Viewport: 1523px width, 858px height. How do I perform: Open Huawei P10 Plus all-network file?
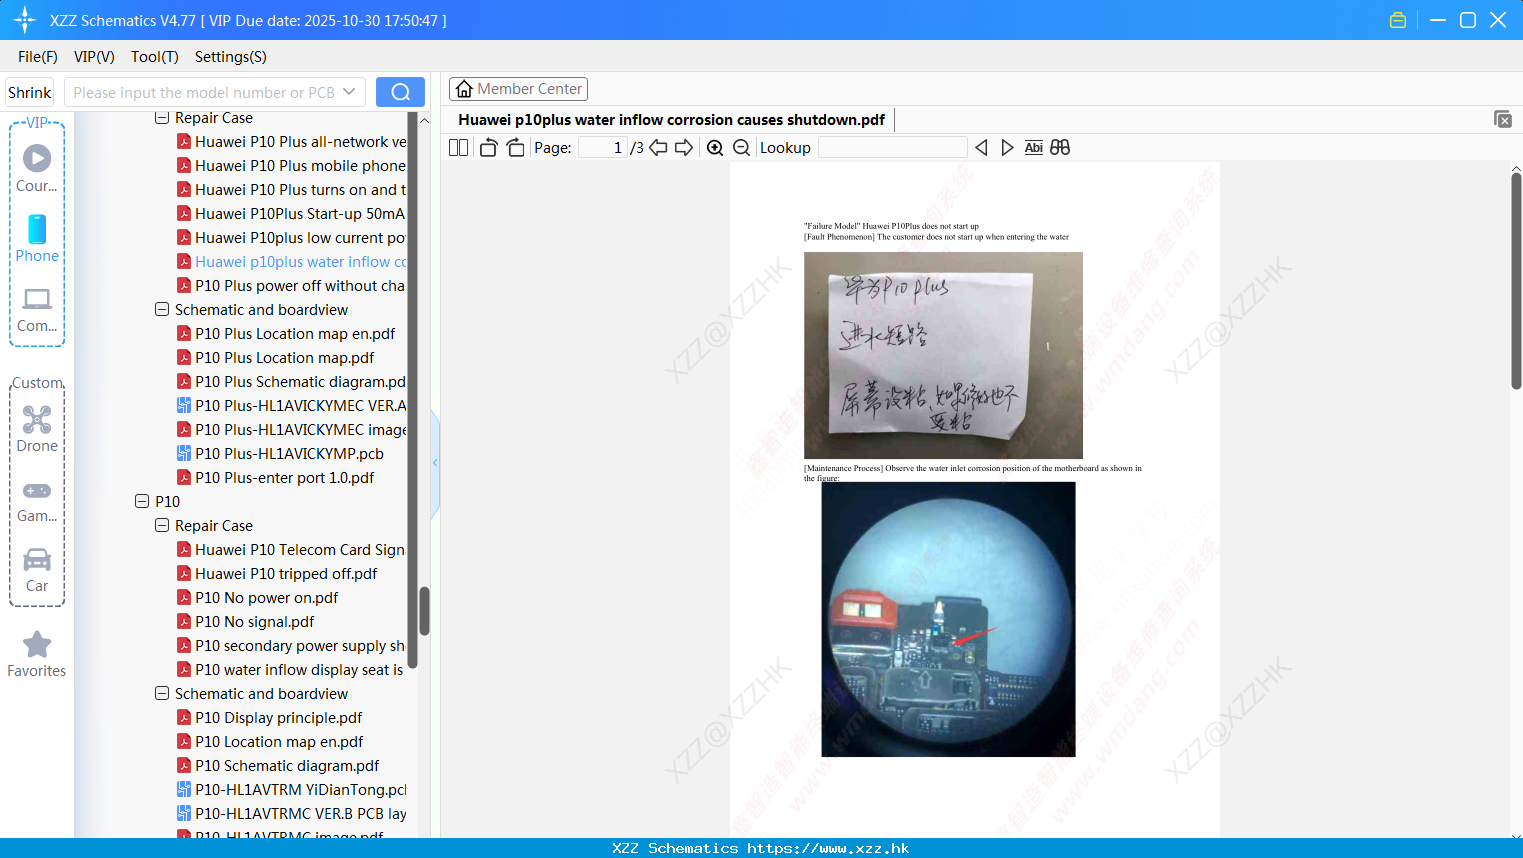click(291, 142)
